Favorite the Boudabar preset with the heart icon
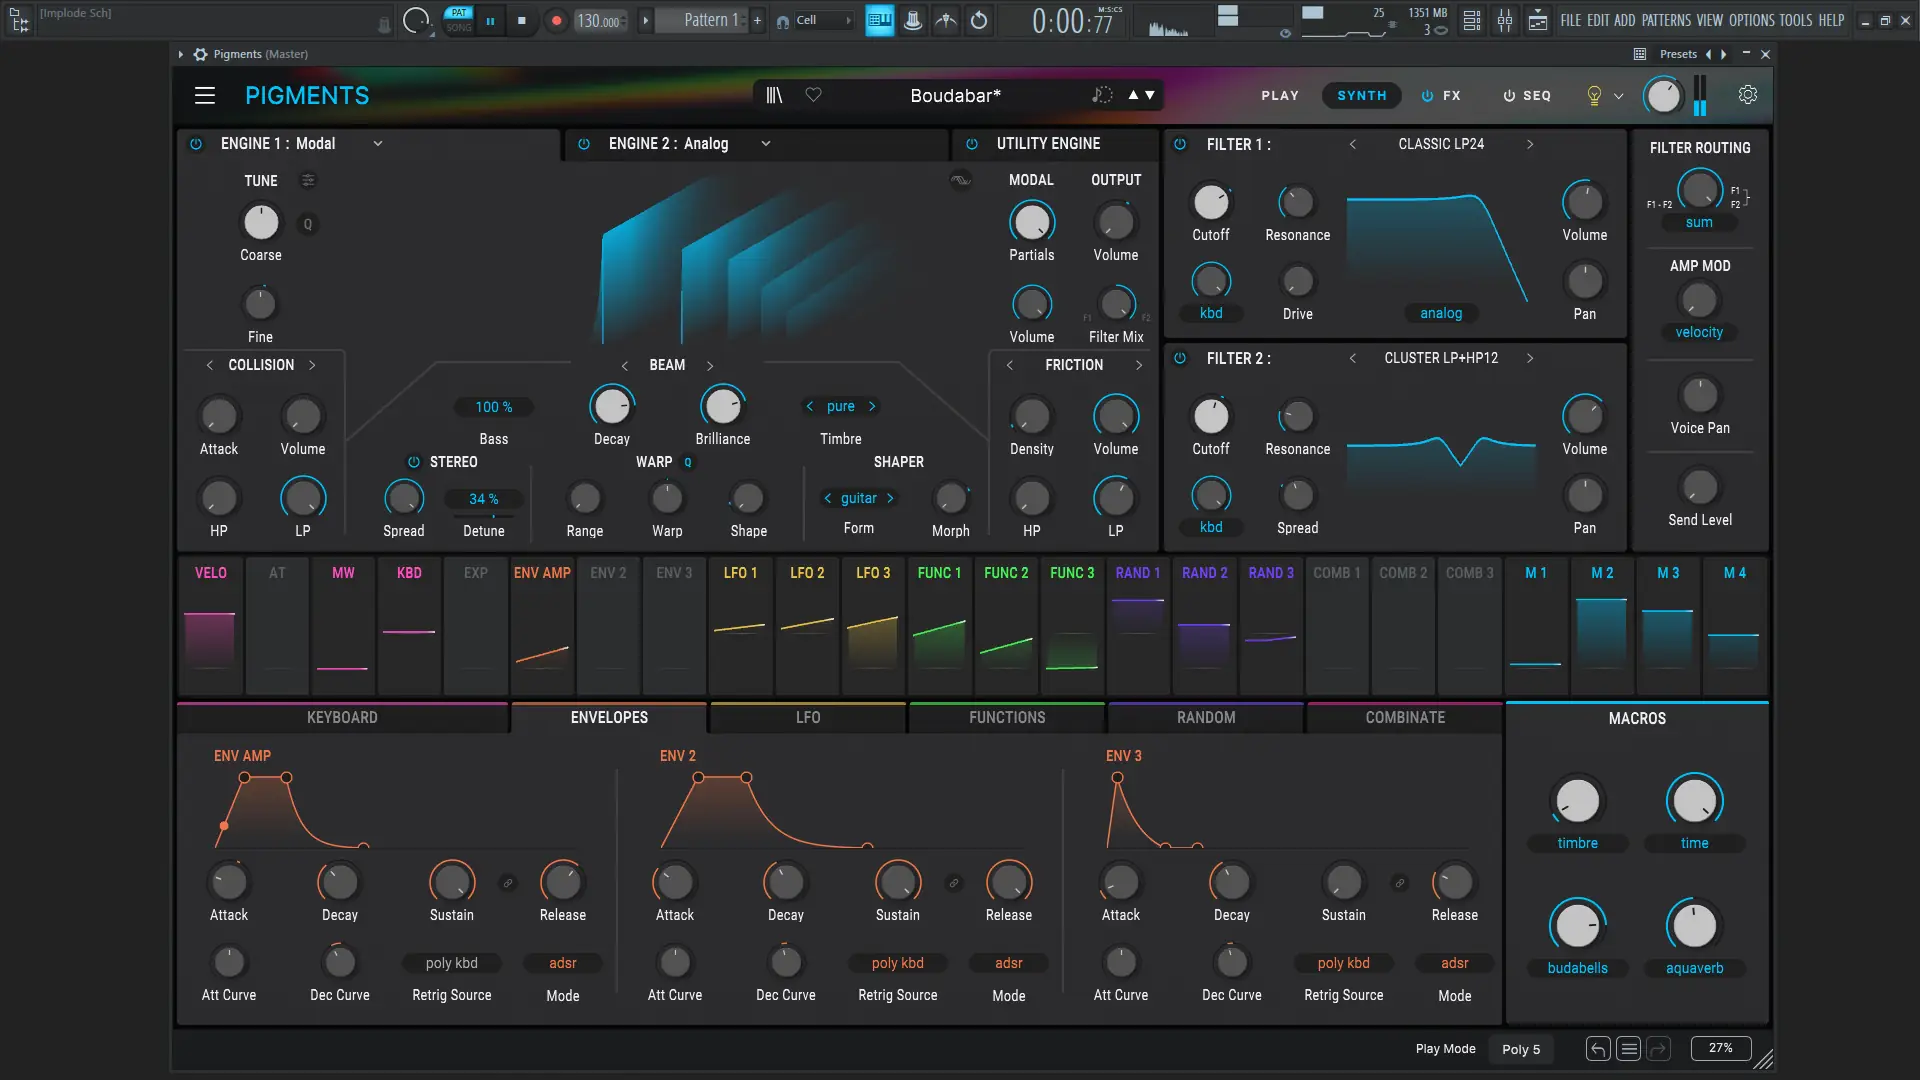 pyautogui.click(x=813, y=95)
